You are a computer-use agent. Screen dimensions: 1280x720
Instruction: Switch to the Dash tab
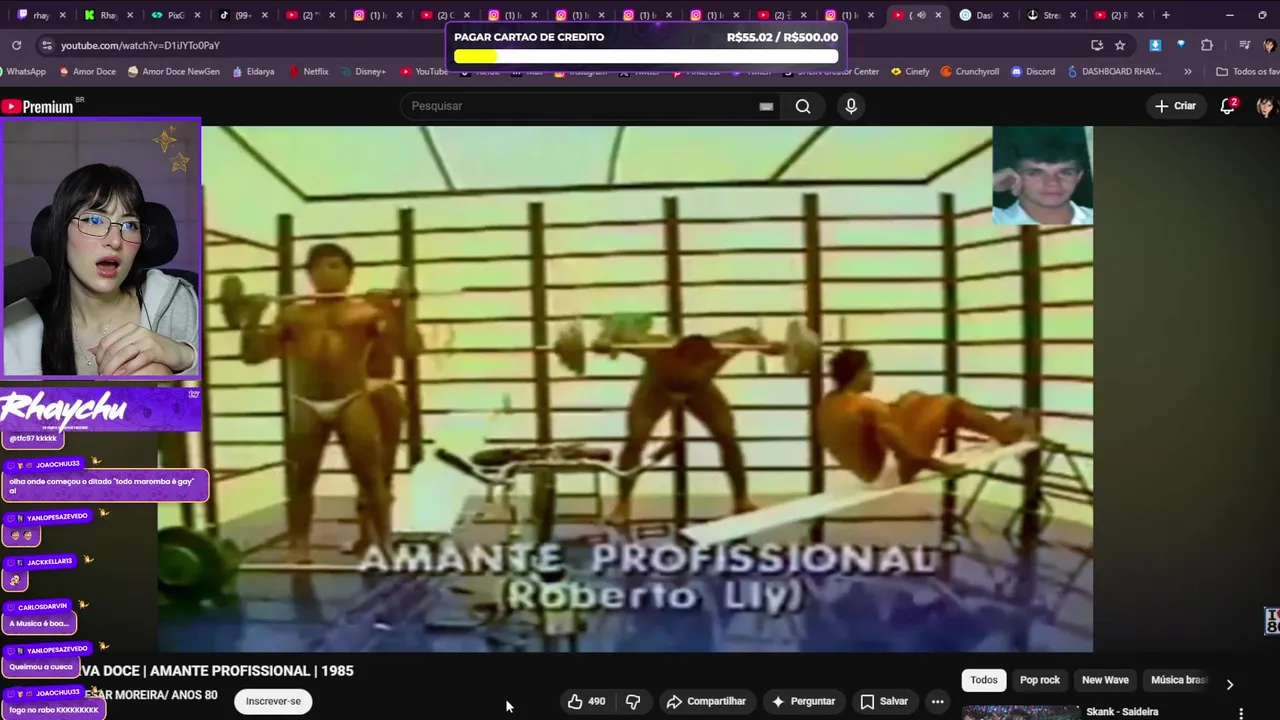[x=985, y=15]
